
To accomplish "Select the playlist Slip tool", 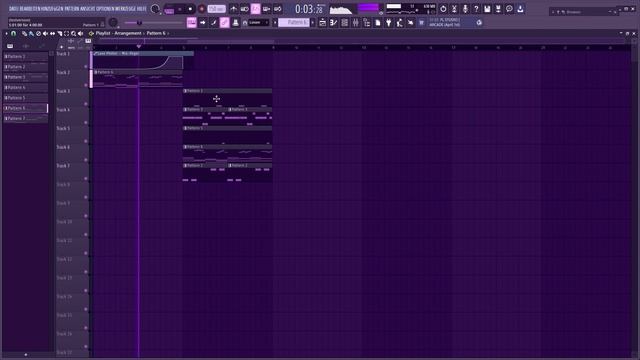I will 52,33.
